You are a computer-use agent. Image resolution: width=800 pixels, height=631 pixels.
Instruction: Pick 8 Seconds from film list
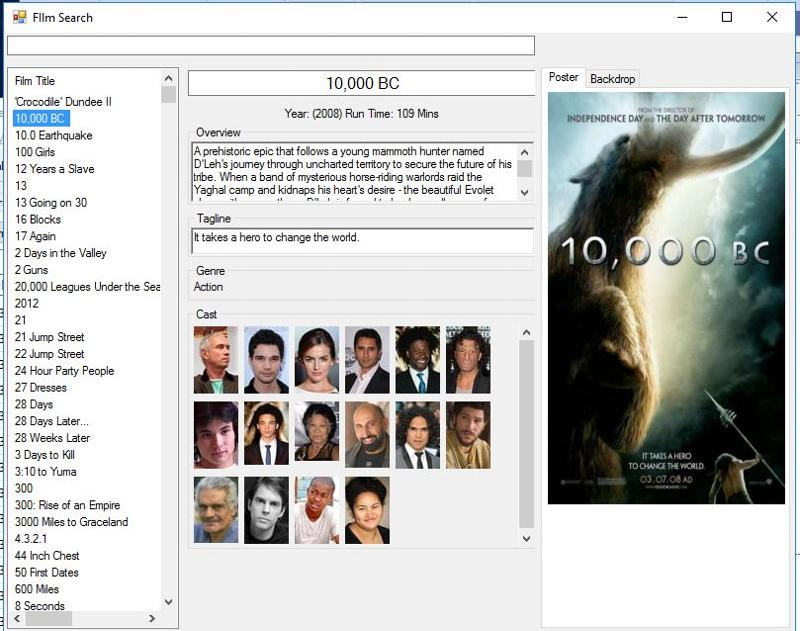40,606
